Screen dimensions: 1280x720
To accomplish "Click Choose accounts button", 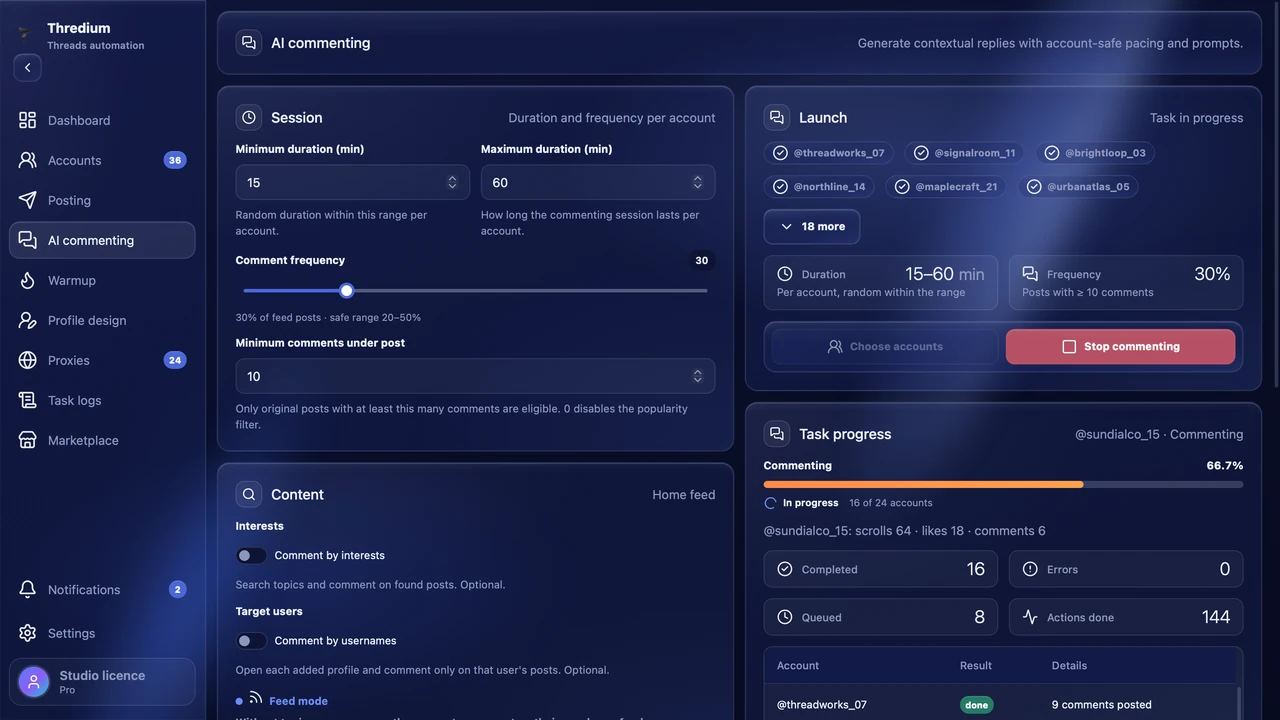I will (884, 346).
